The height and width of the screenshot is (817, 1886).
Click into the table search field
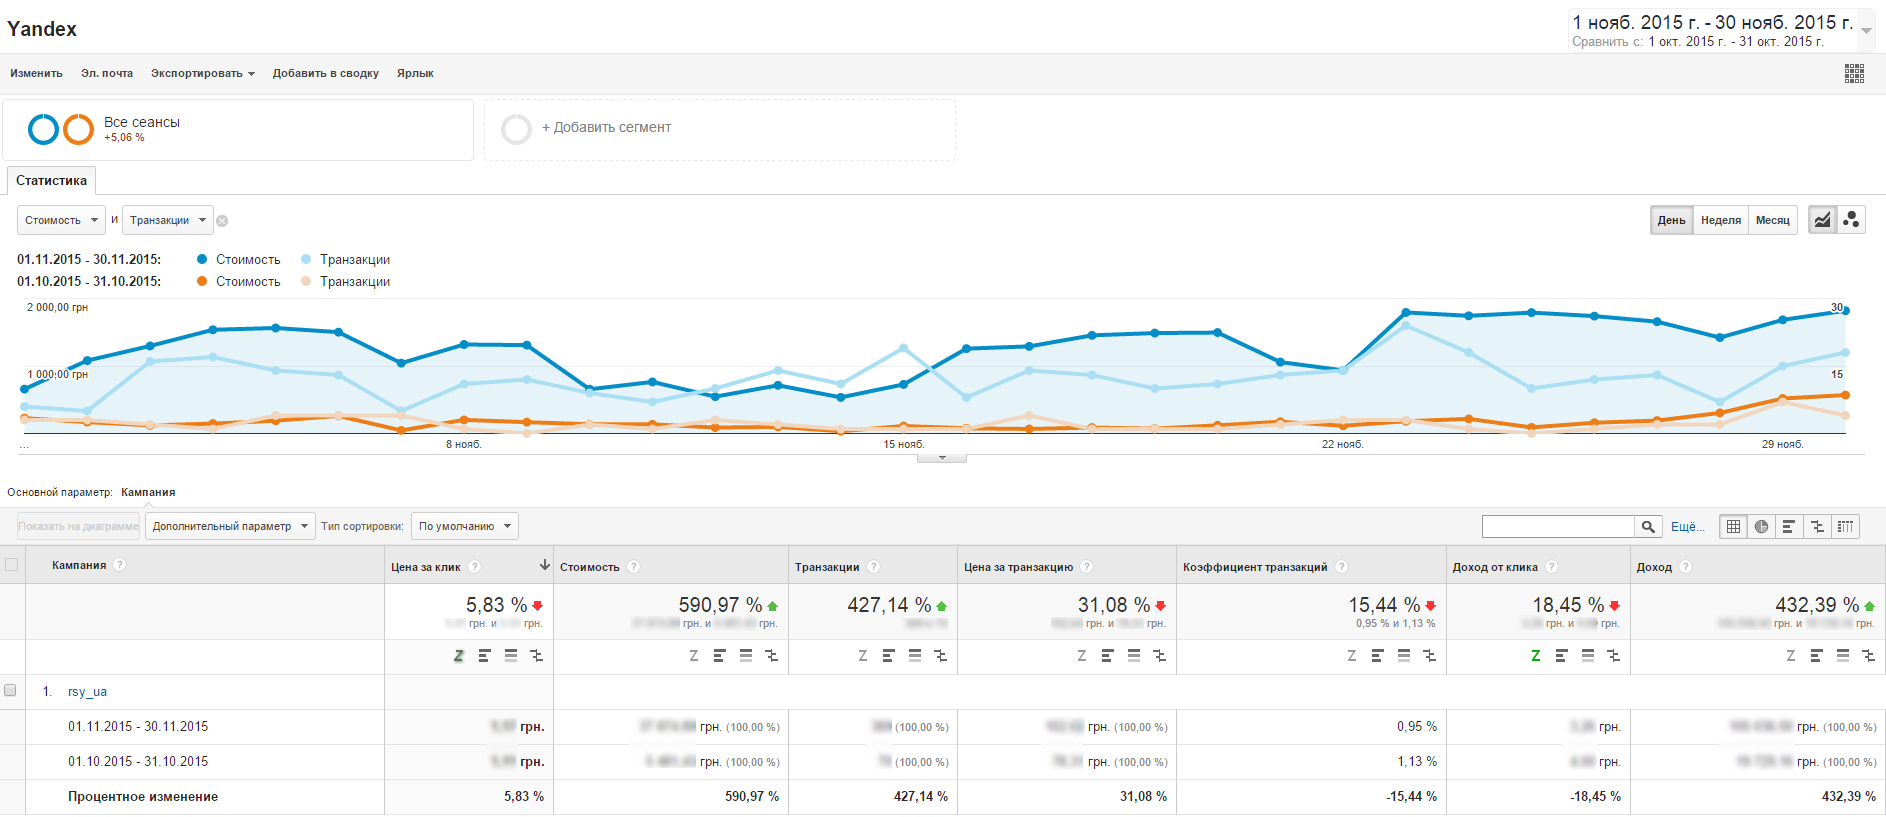[1557, 526]
